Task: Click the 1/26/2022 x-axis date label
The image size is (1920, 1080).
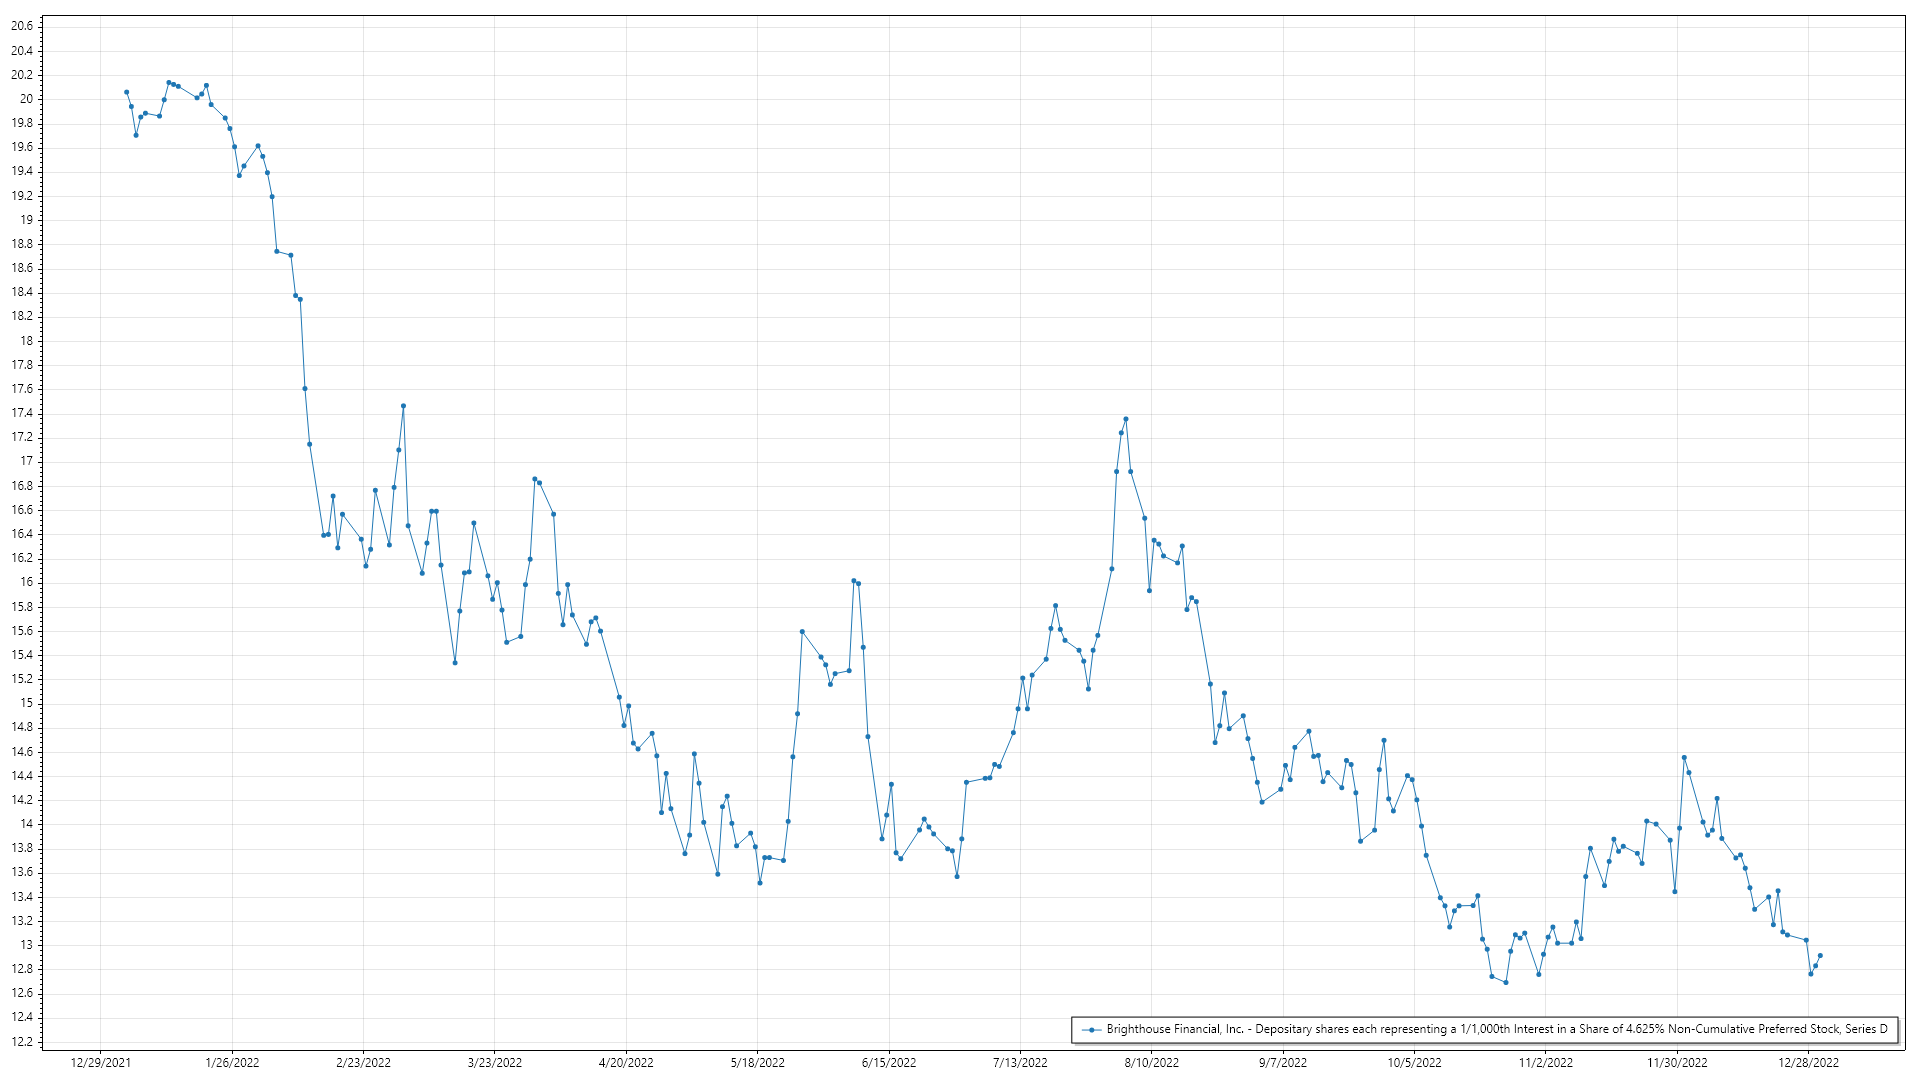Action: 232,1062
